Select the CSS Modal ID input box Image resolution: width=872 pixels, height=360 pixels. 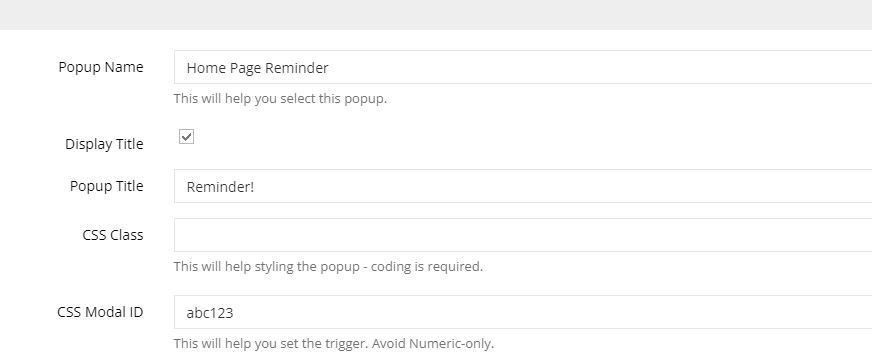tap(523, 312)
